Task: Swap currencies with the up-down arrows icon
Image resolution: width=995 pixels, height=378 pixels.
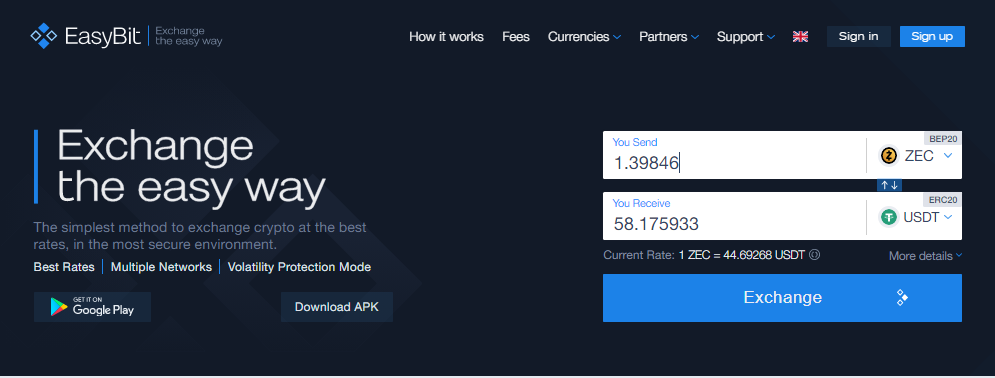Action: [889, 185]
